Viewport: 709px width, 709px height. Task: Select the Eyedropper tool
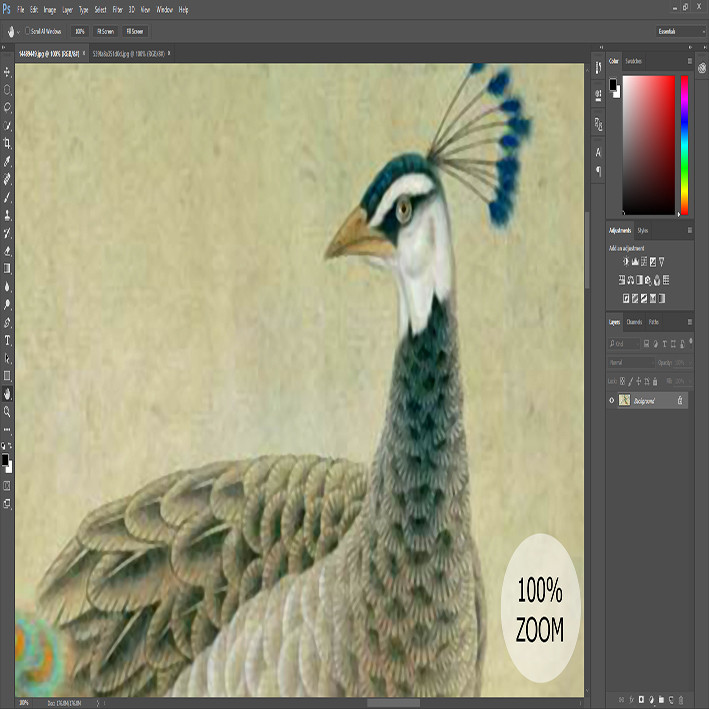coord(7,161)
